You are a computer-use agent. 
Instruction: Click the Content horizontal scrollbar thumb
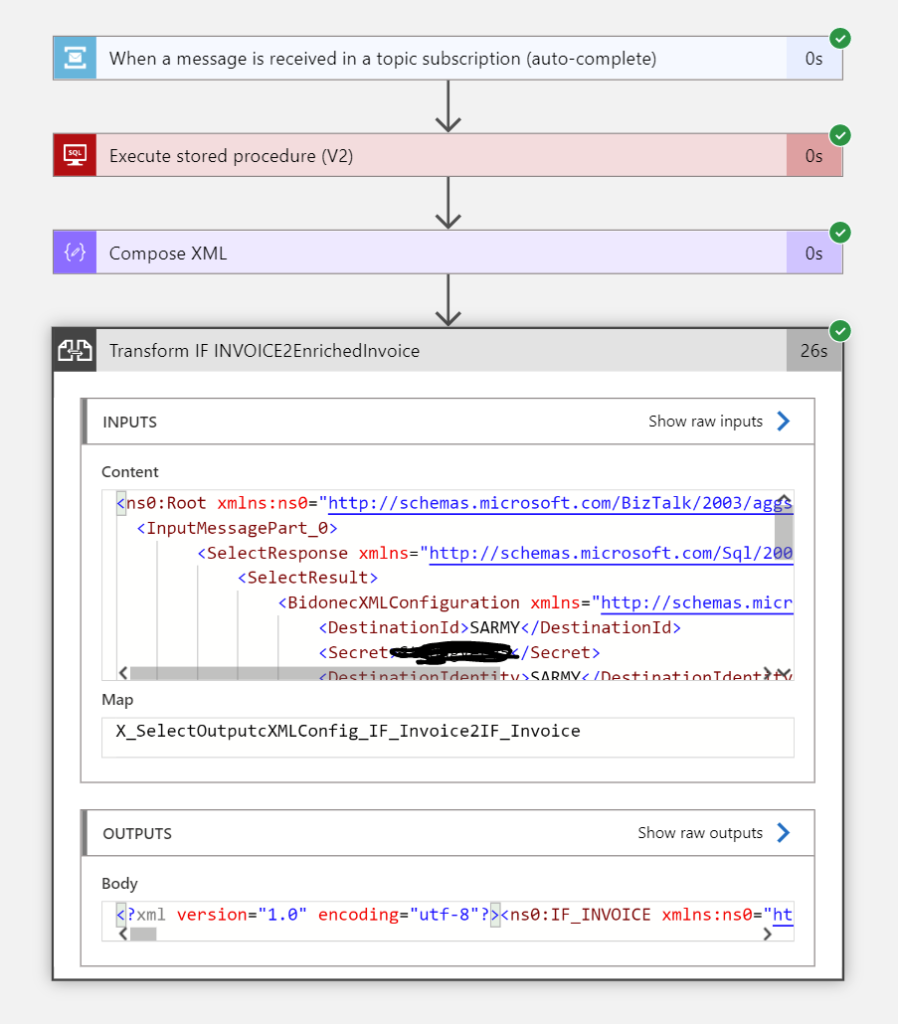(x=315, y=673)
